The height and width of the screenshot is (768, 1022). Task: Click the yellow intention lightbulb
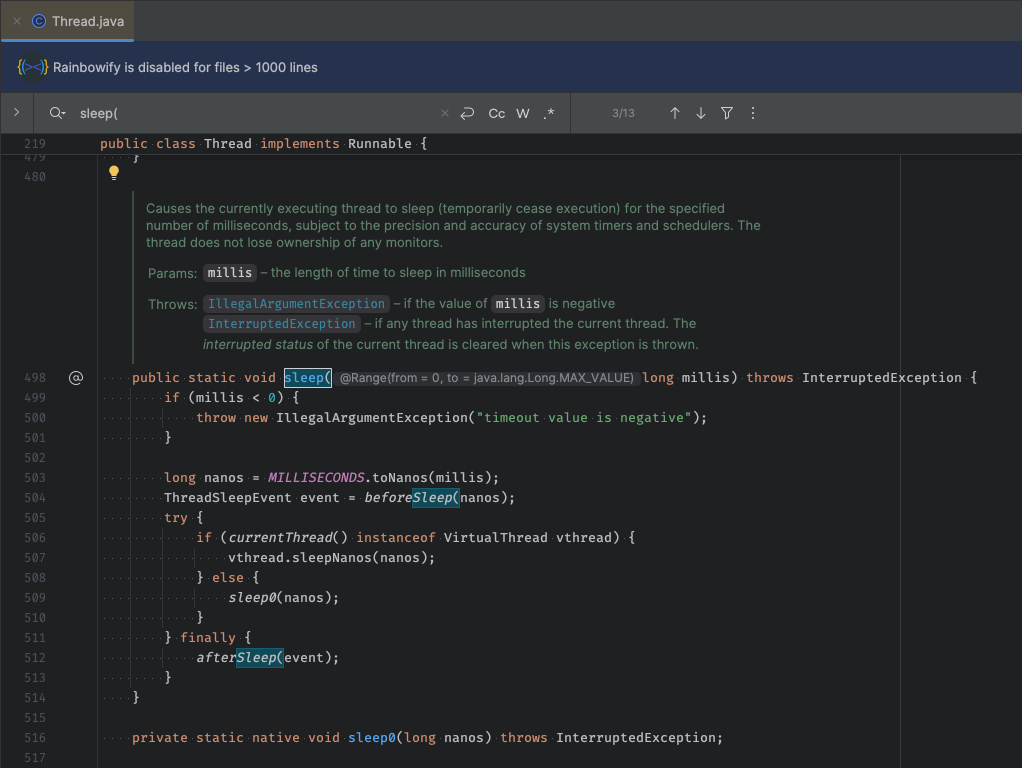(x=114, y=173)
